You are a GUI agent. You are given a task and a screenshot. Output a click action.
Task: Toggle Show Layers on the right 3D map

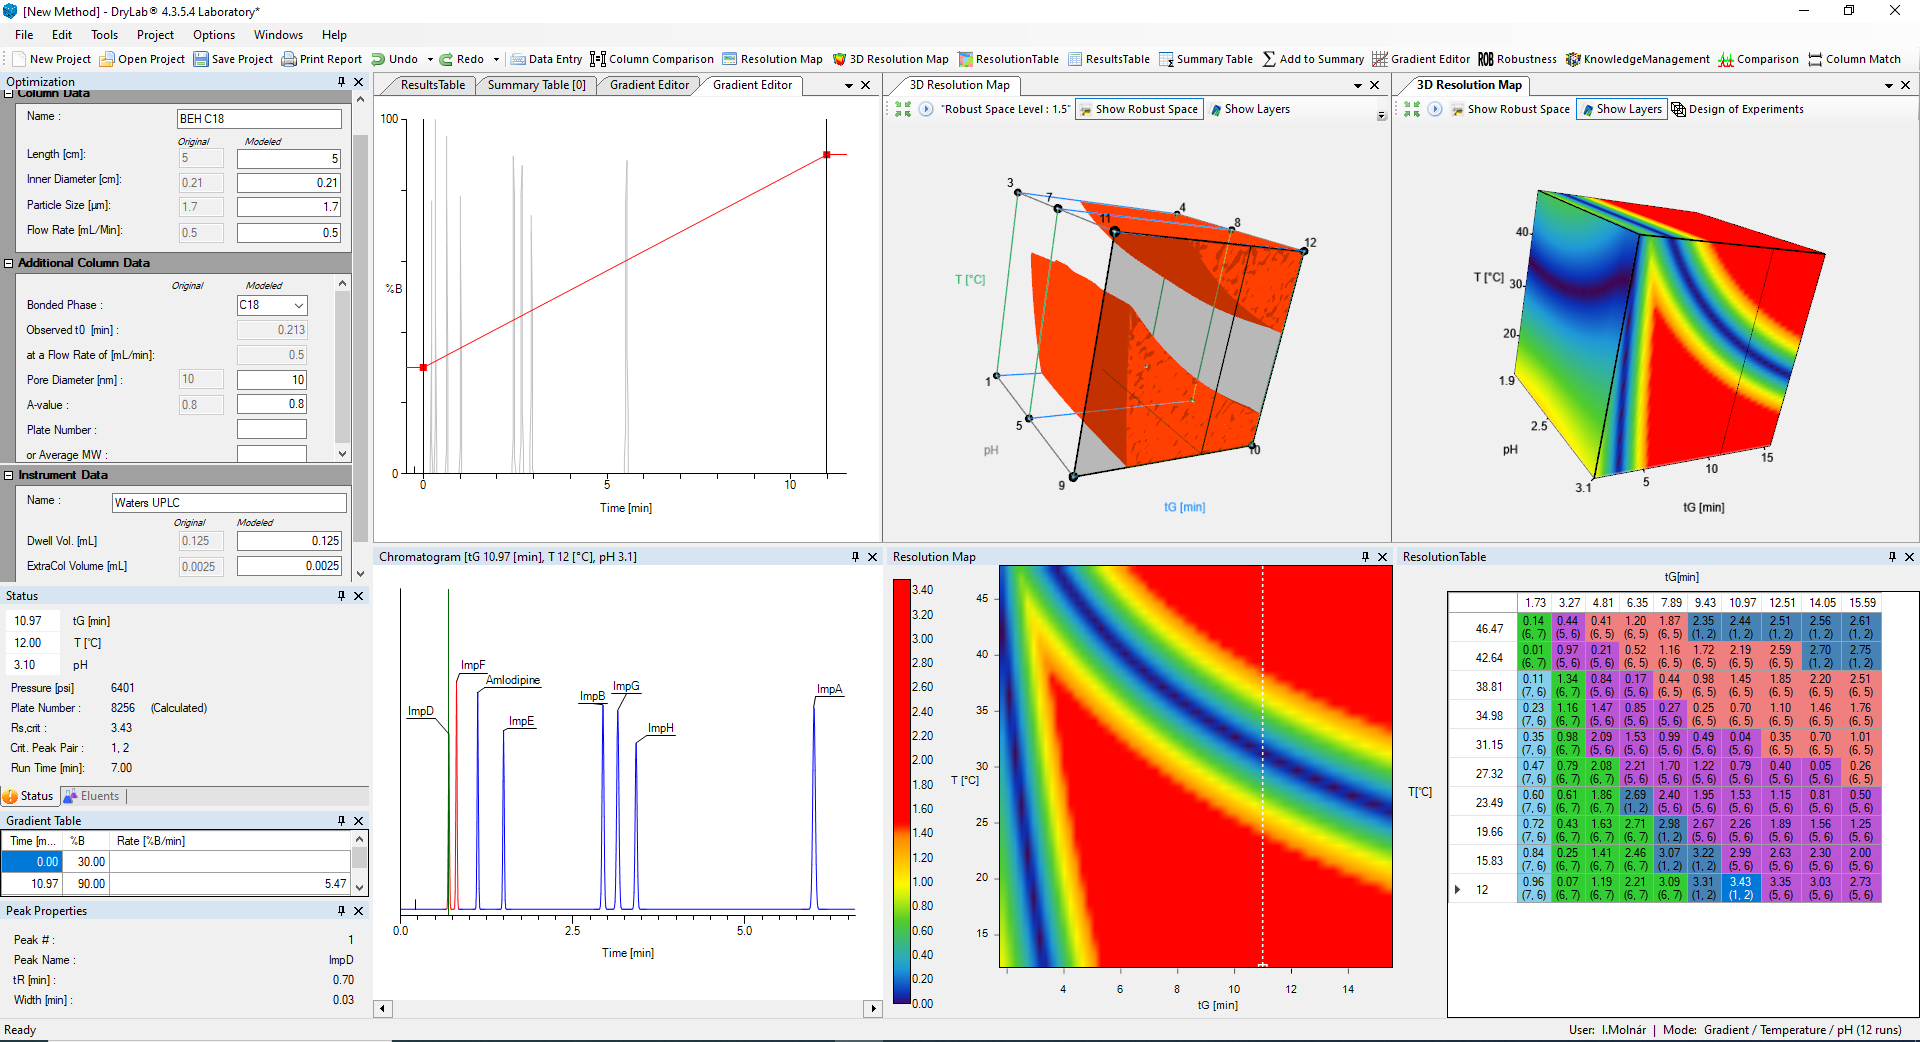click(1621, 109)
